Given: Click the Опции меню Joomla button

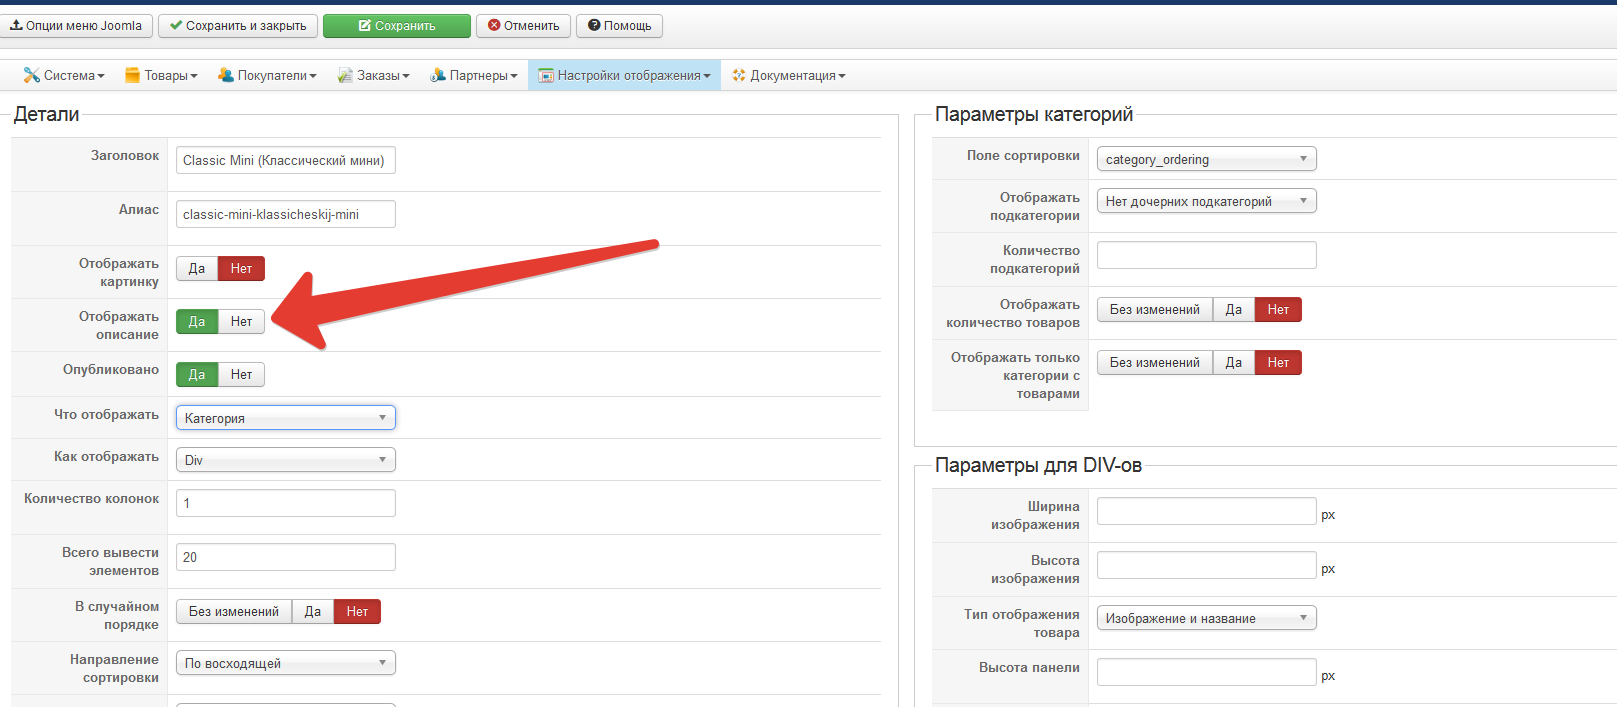Looking at the screenshot, I should [x=77, y=26].
